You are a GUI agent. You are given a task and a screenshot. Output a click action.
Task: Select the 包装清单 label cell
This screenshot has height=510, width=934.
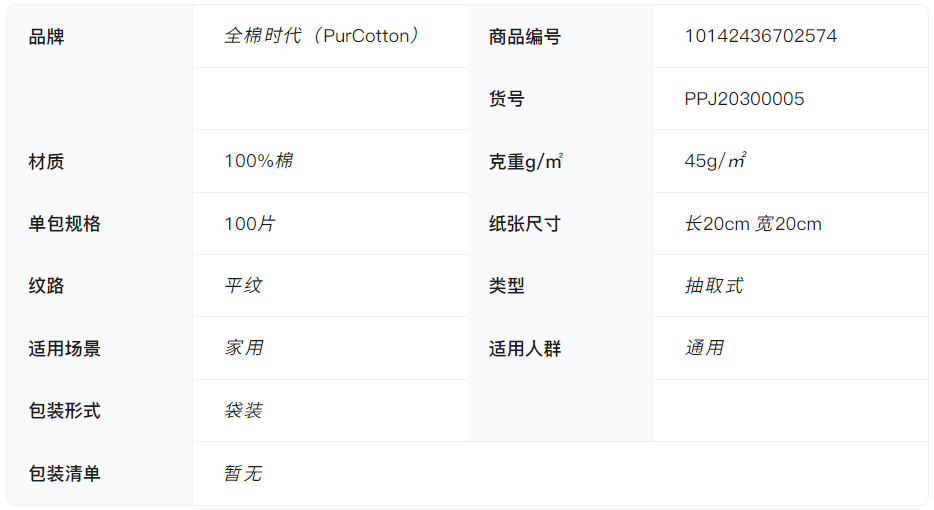[65, 474]
